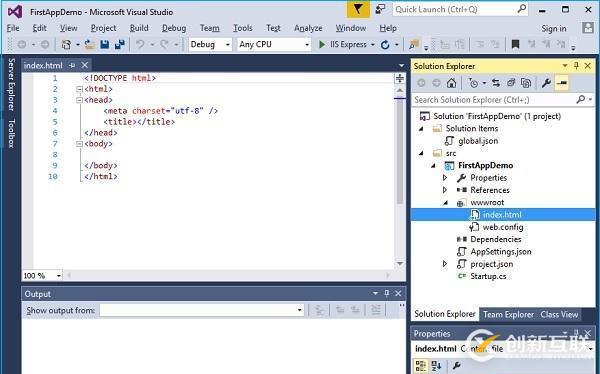Start debugging with green play arrow
This screenshot has width=600, height=374.
(x=322, y=45)
